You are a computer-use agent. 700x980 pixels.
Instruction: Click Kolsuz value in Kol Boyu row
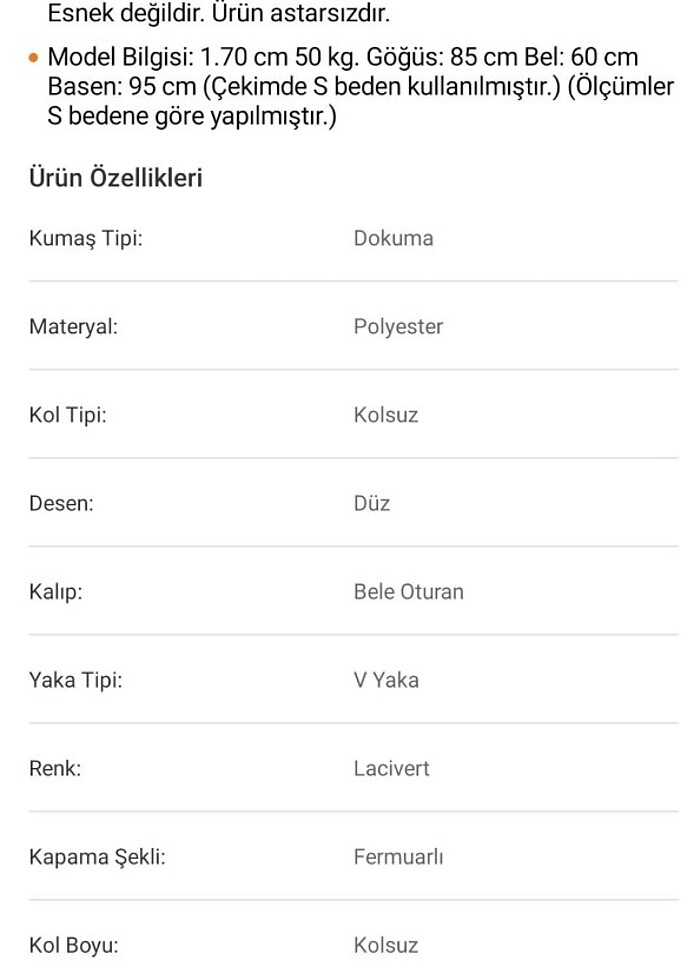(x=386, y=945)
